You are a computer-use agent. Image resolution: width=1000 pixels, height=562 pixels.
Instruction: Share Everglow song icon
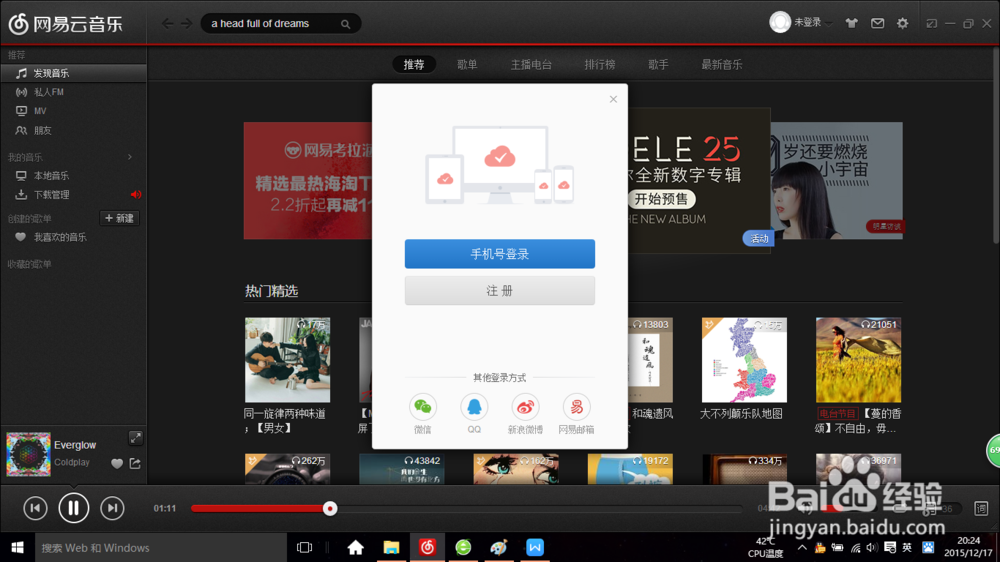coord(135,464)
